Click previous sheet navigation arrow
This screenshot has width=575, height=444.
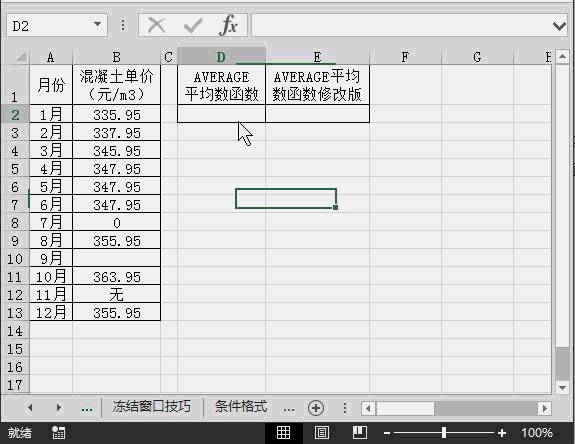pos(30,407)
